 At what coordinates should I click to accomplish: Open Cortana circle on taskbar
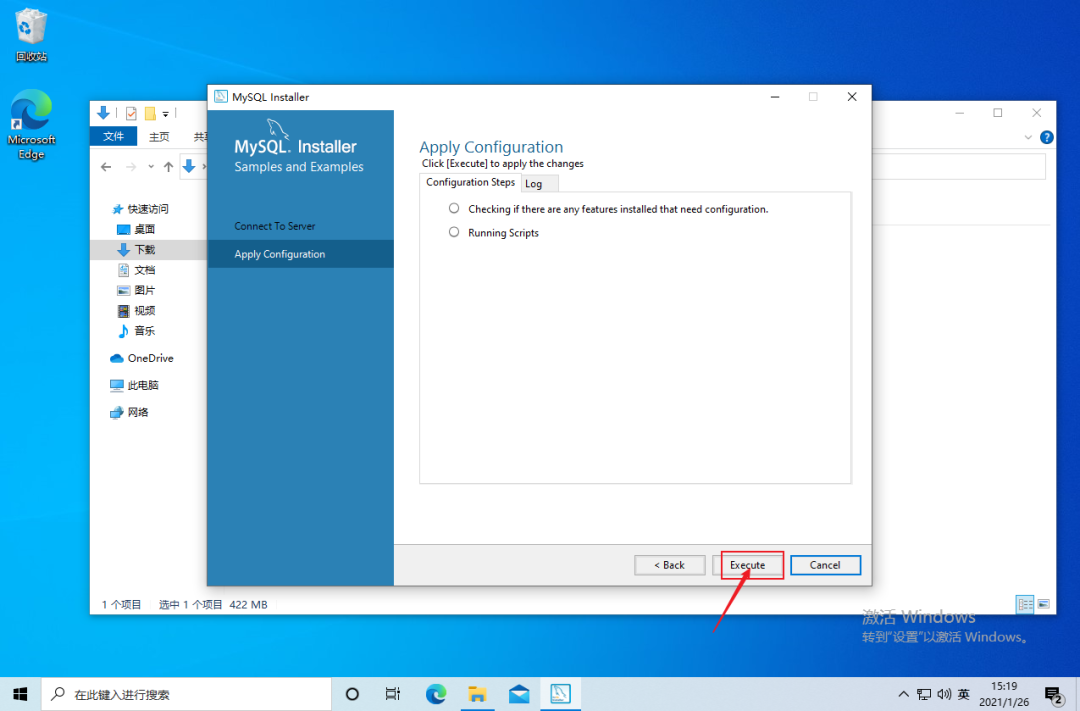pos(352,694)
